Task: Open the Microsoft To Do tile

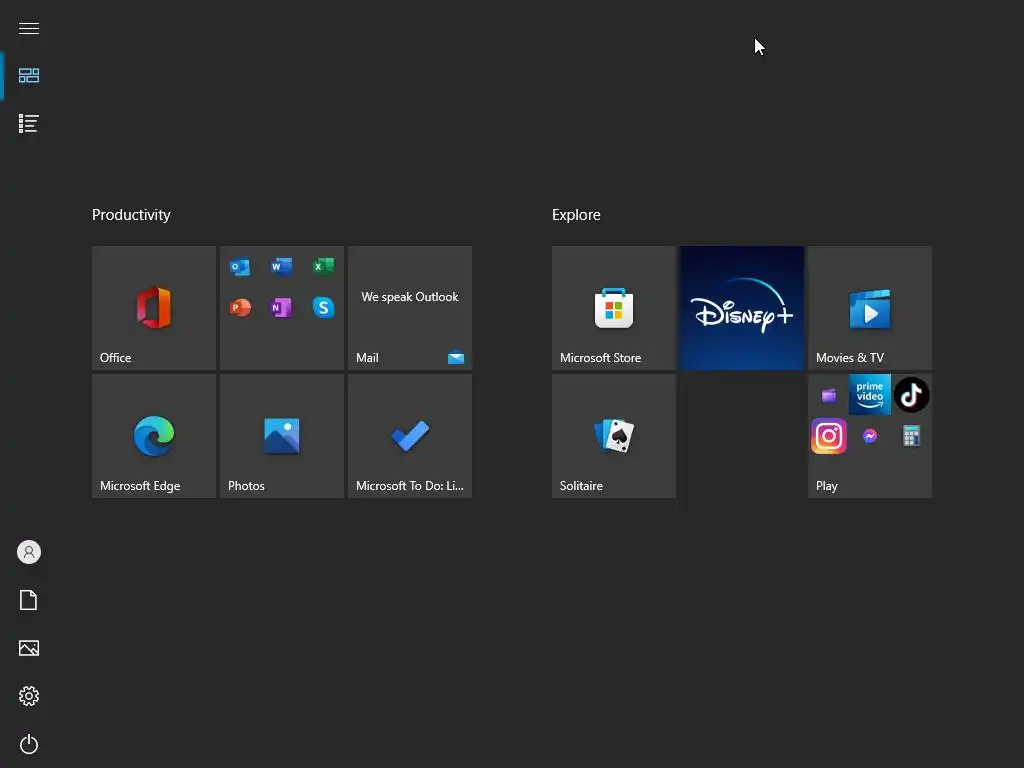Action: pyautogui.click(x=410, y=436)
